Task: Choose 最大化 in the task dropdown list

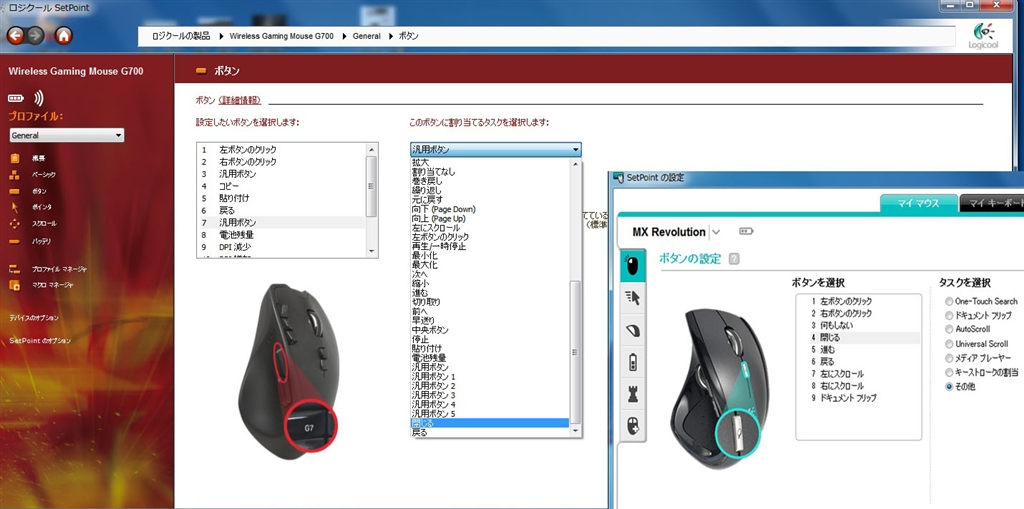Action: point(490,265)
